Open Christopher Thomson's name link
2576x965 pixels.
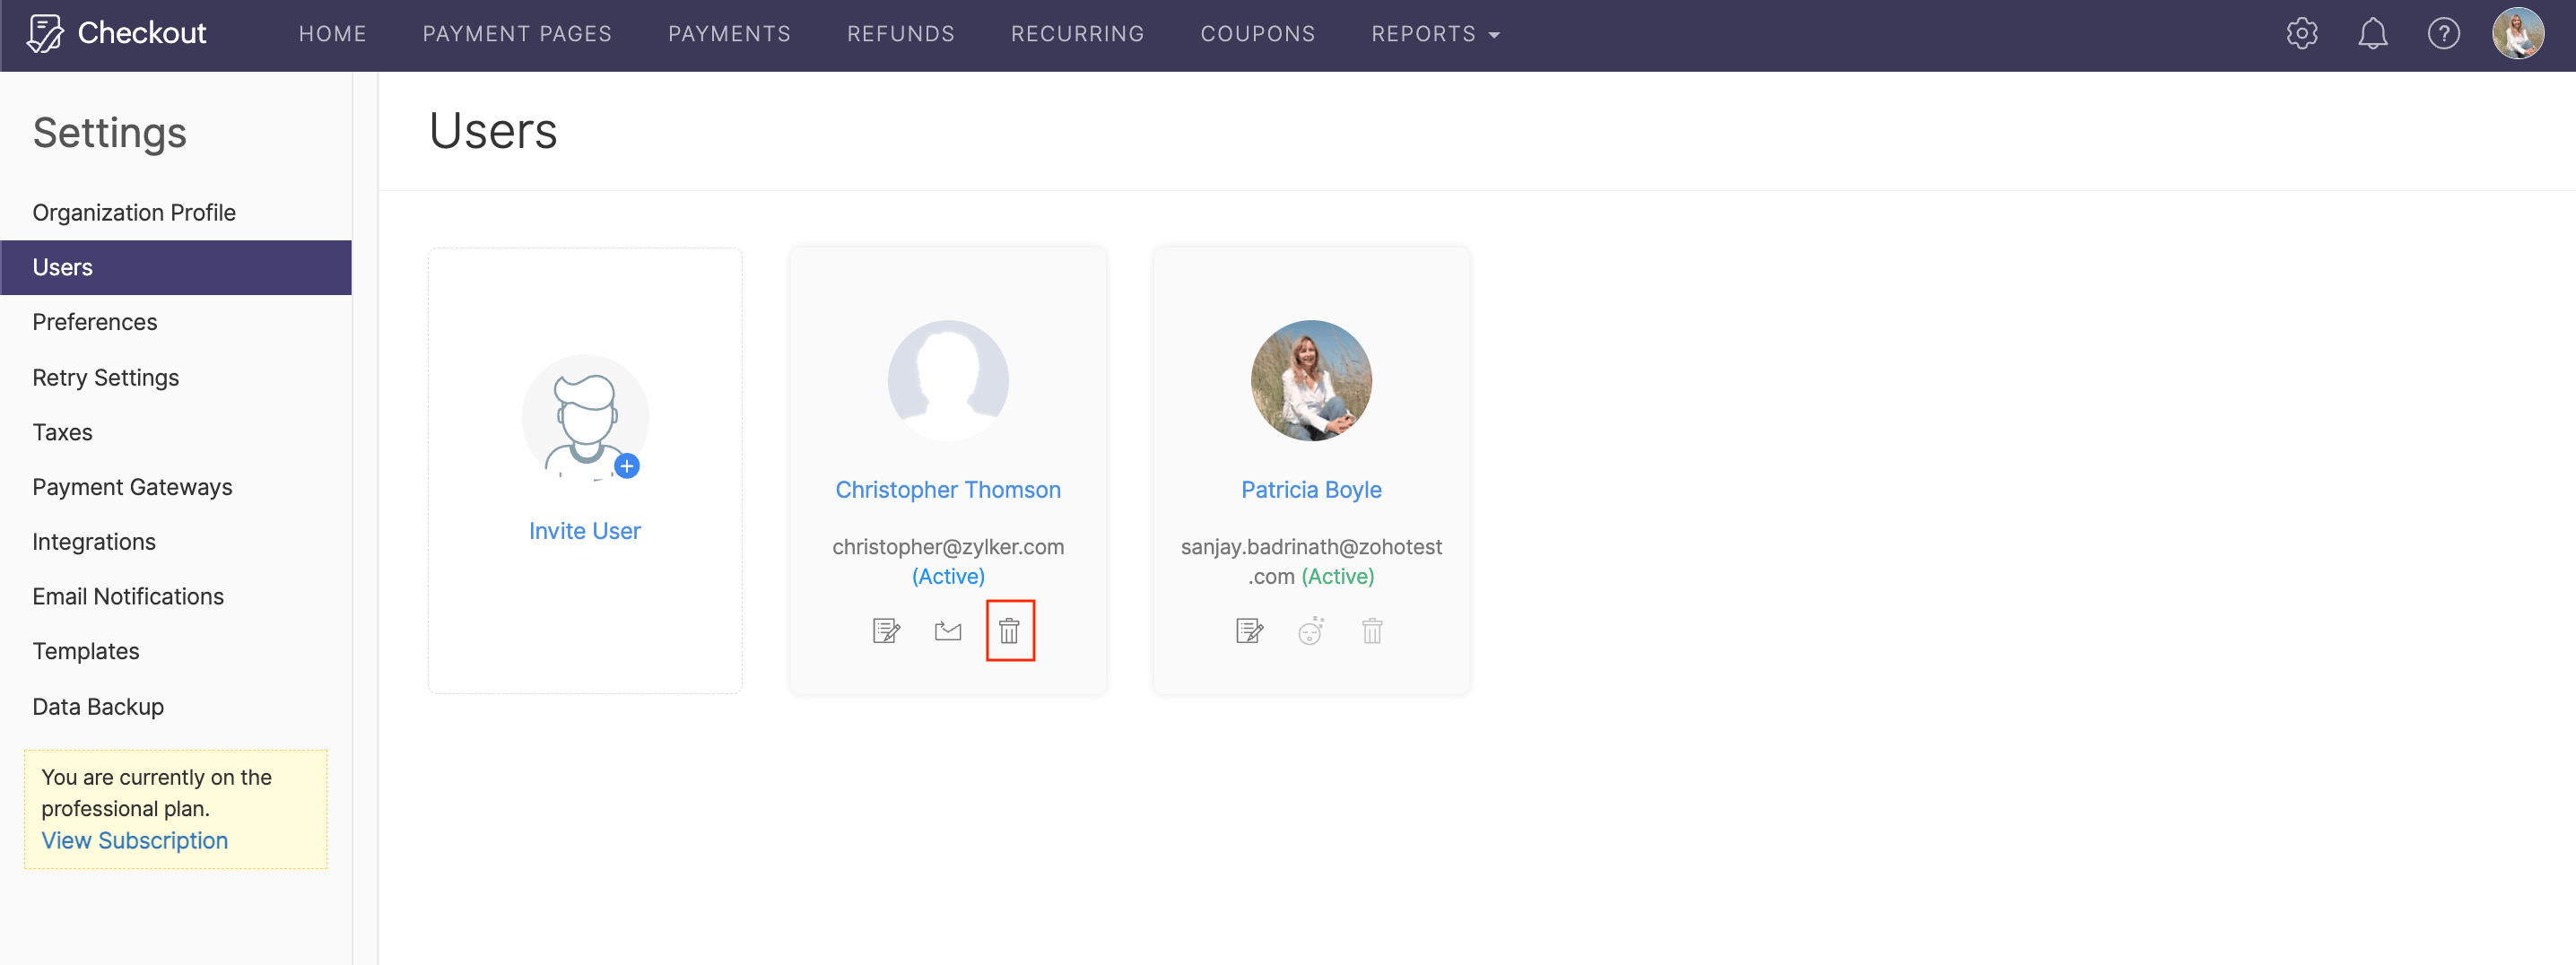(947, 490)
